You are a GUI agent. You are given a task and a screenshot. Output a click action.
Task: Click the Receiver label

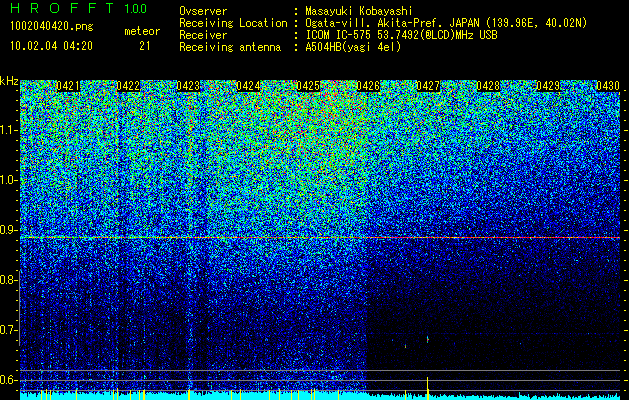pos(203,35)
